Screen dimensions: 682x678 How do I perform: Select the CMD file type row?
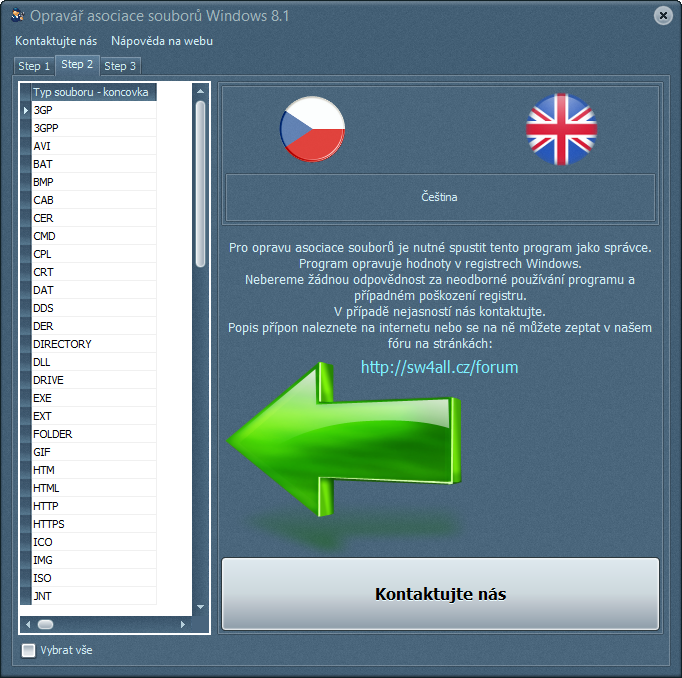tap(94, 236)
